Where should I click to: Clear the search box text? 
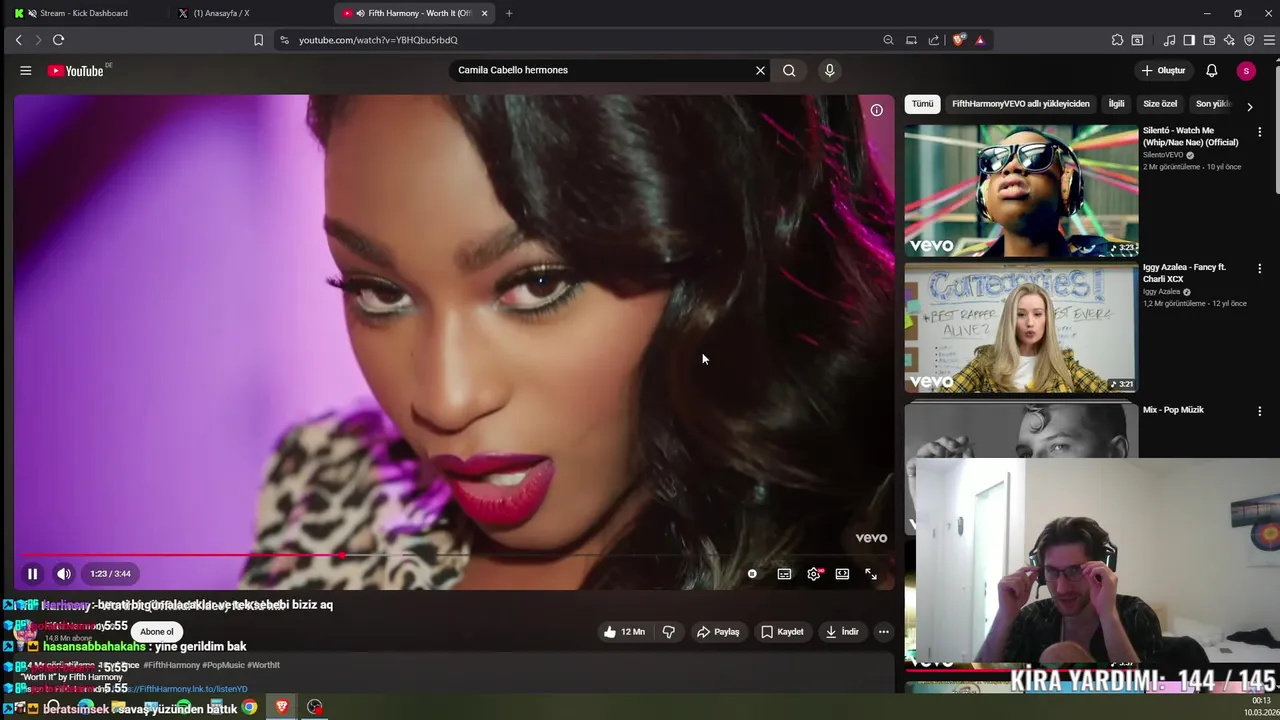760,70
